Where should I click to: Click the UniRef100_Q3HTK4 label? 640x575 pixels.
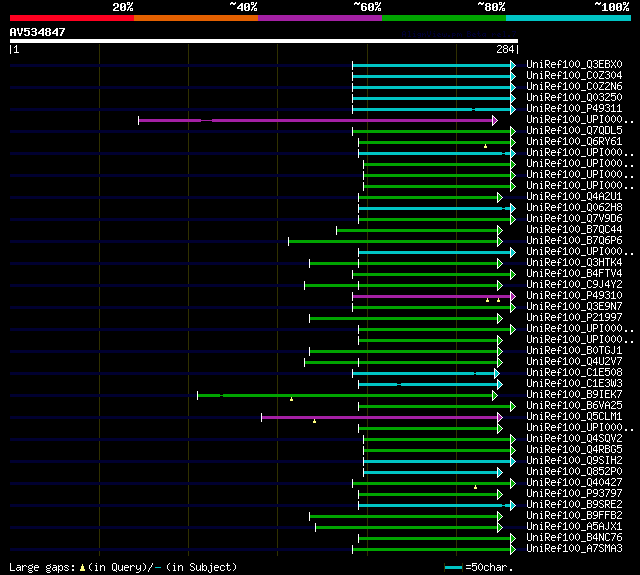(x=574, y=263)
